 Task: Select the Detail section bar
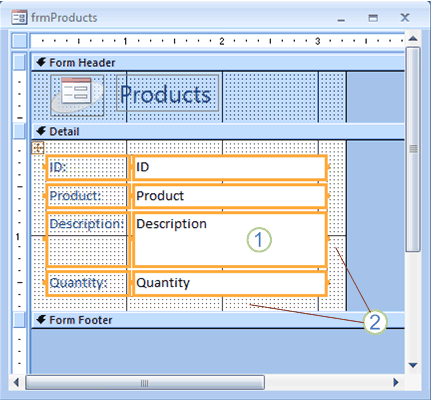pos(218,131)
